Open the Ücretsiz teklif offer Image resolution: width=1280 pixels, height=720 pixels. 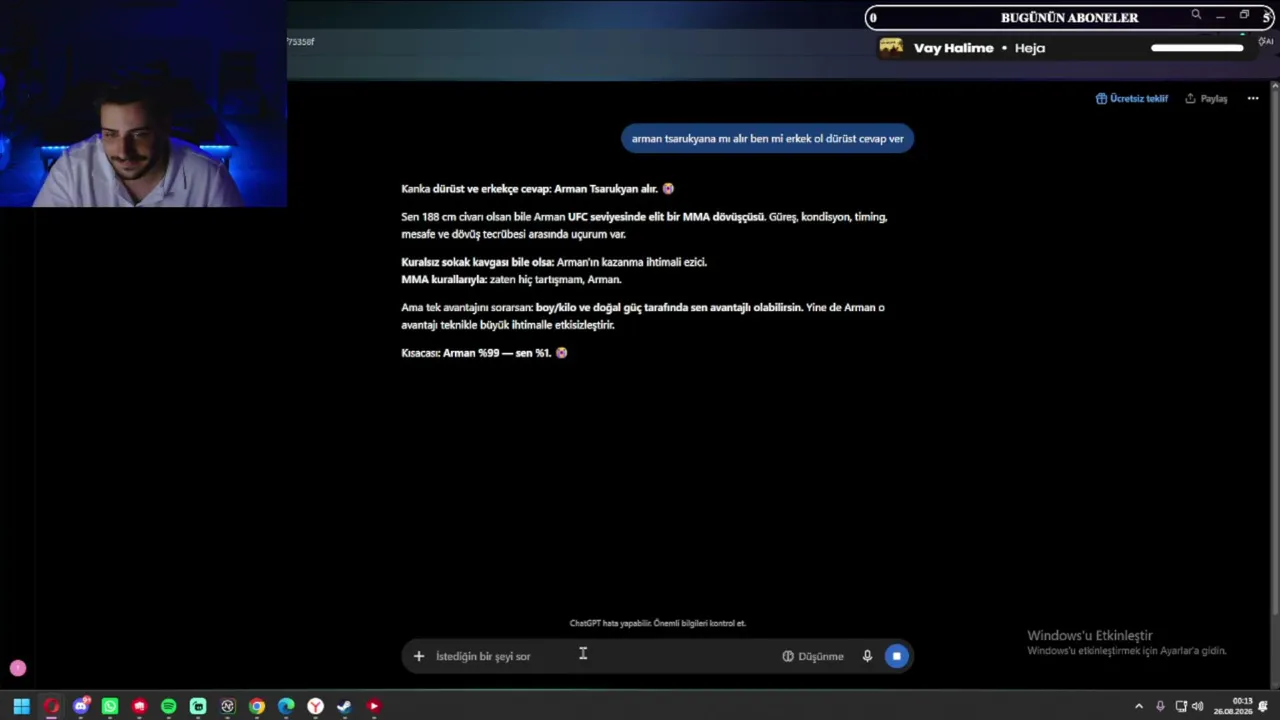1132,99
